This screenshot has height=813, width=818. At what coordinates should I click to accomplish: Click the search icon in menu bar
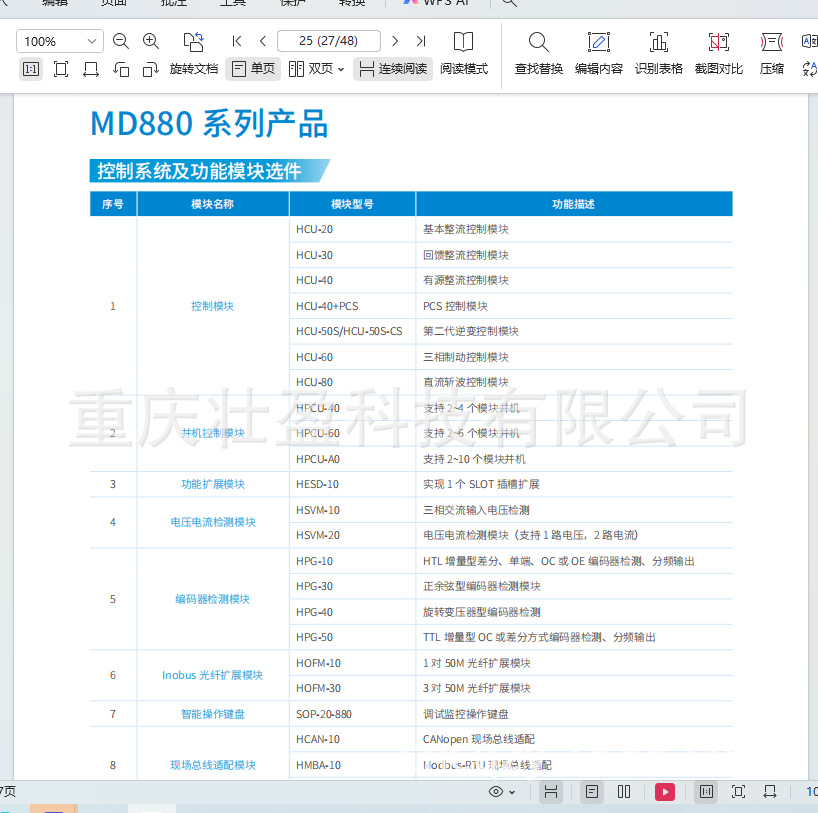click(x=510, y=3)
